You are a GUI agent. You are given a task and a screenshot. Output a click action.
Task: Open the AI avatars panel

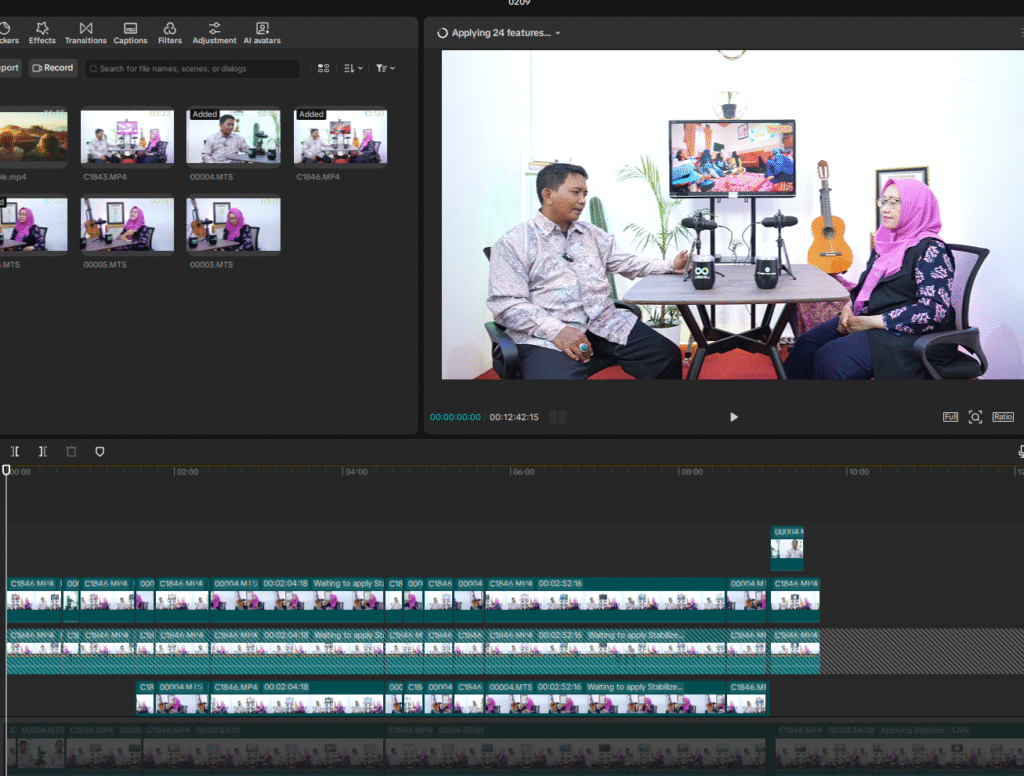tap(262, 33)
